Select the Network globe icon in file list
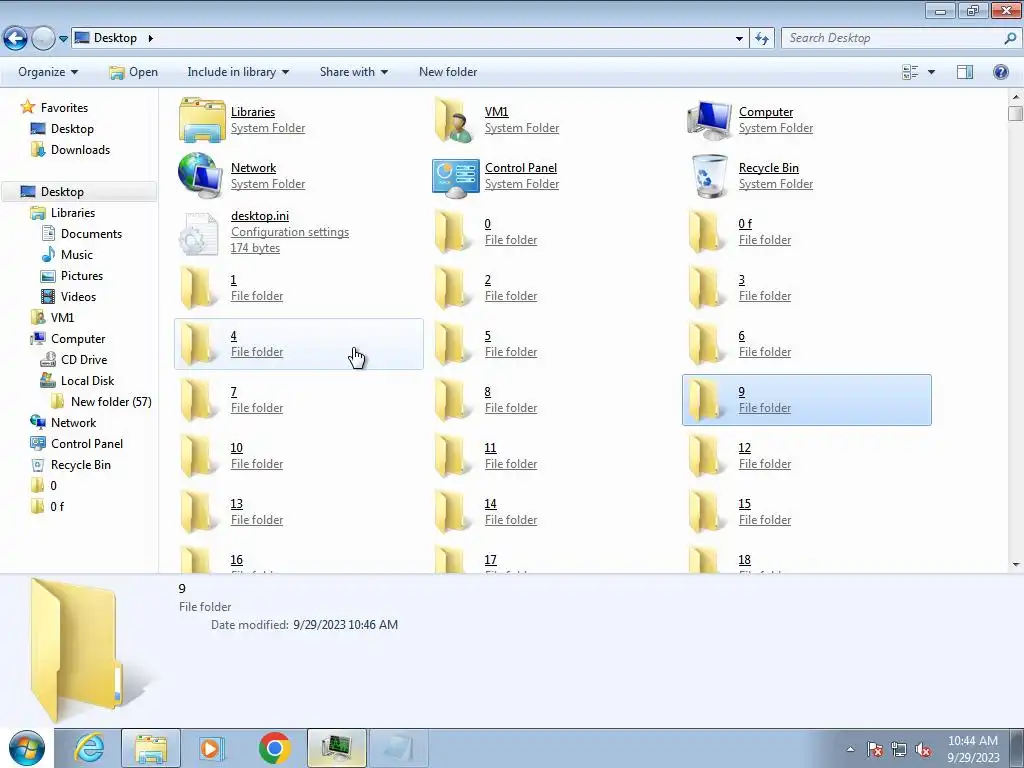The height and width of the screenshot is (768, 1024). tap(200, 176)
